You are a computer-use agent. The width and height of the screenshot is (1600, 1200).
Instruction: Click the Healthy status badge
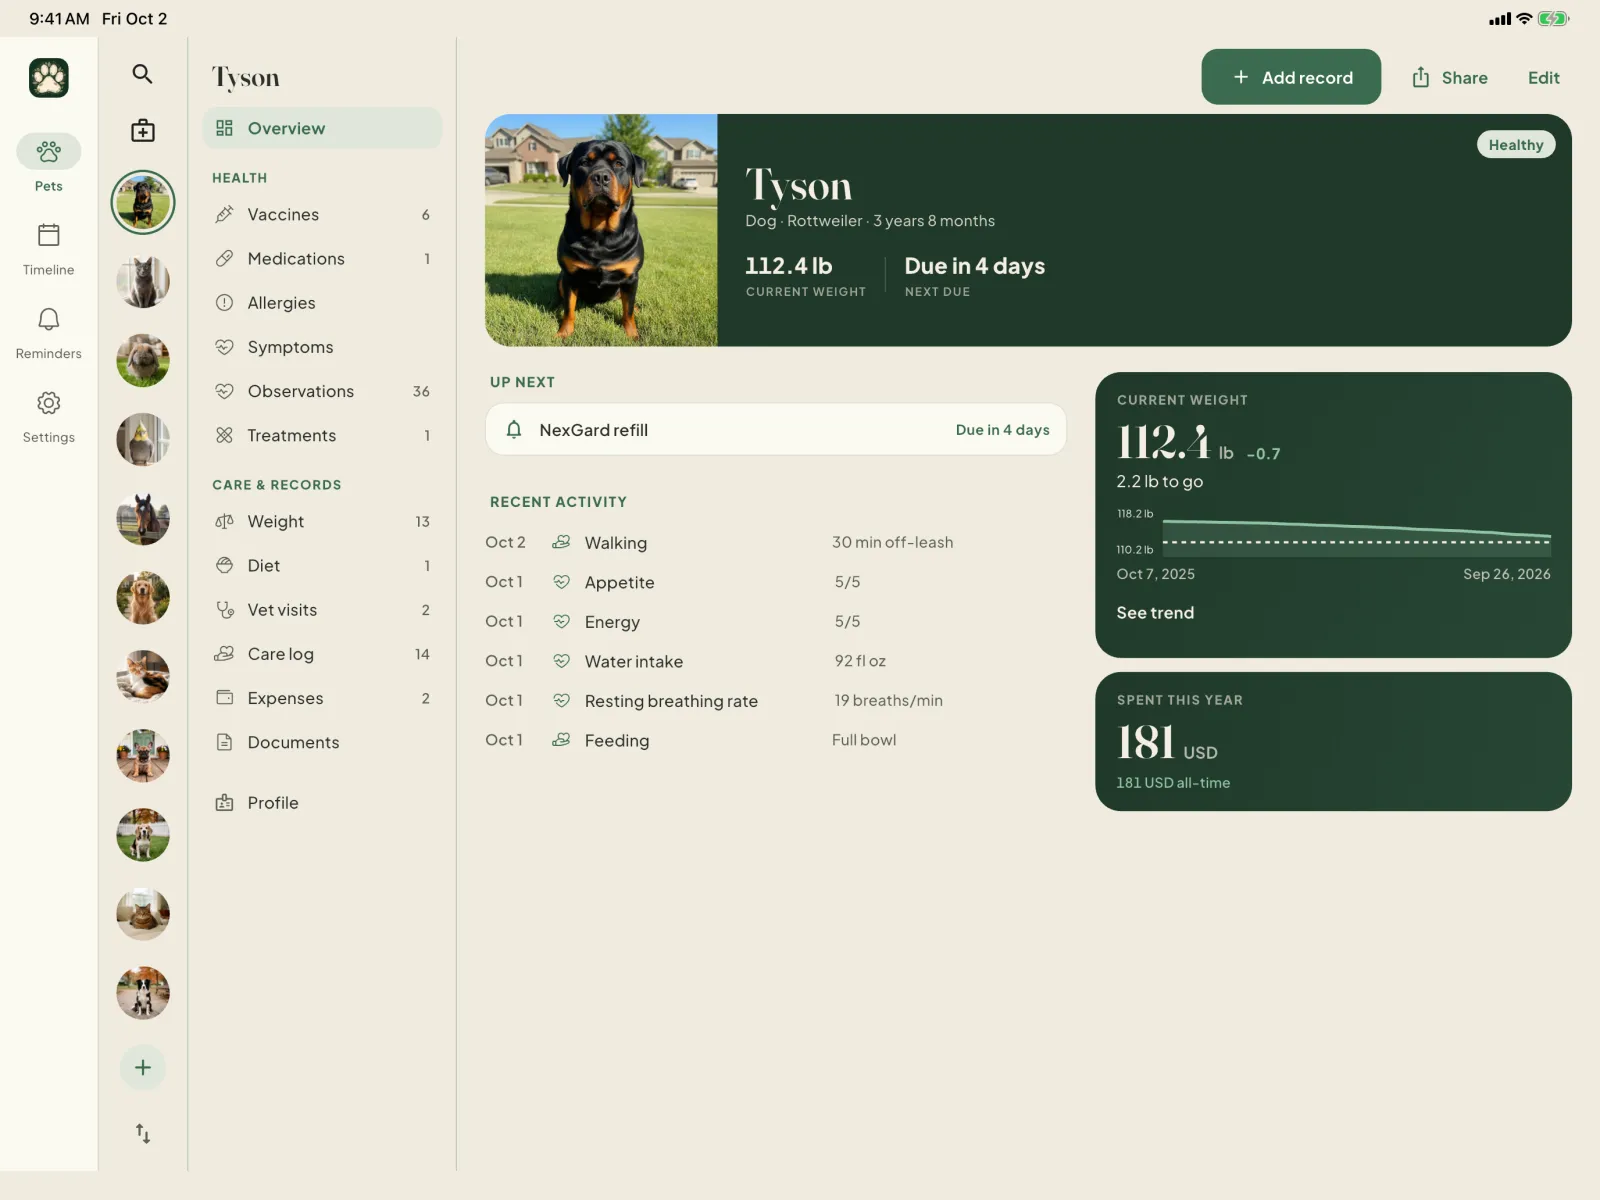(x=1516, y=145)
